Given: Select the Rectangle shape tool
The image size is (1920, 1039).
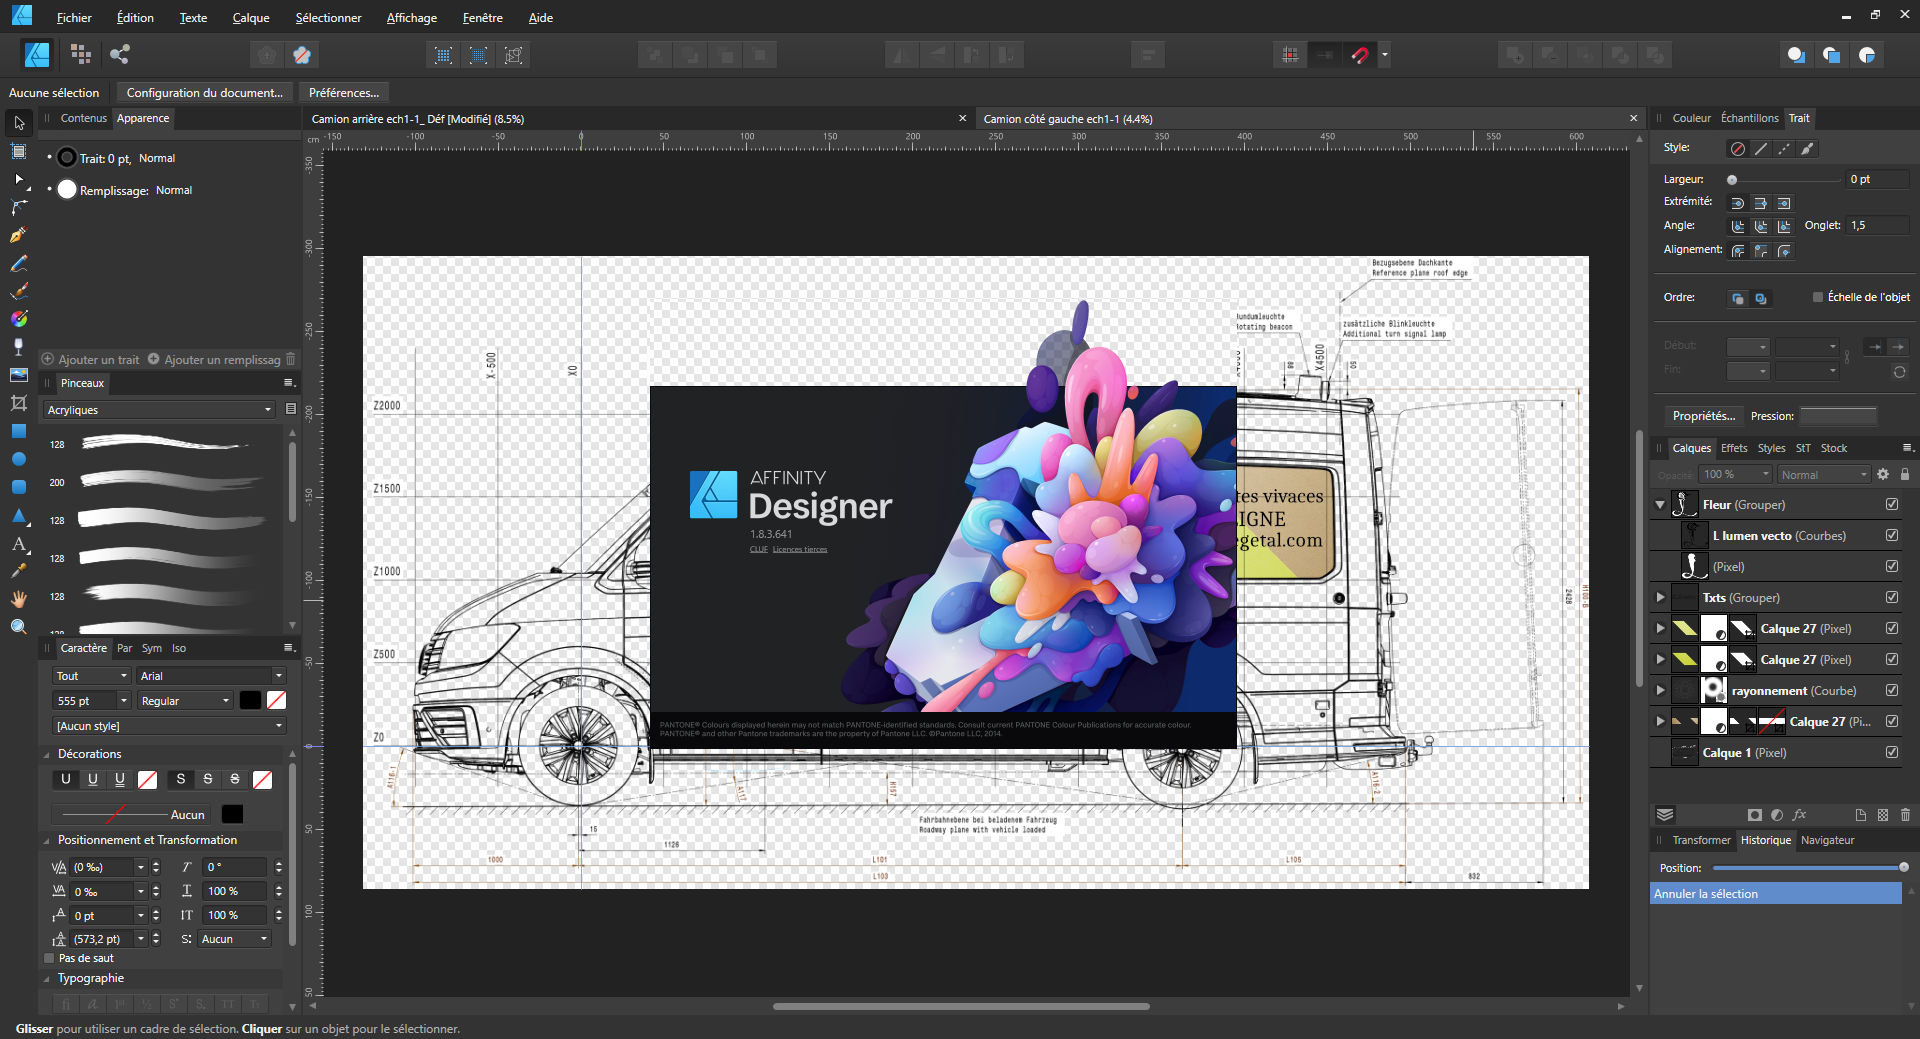Looking at the screenshot, I should click(18, 431).
